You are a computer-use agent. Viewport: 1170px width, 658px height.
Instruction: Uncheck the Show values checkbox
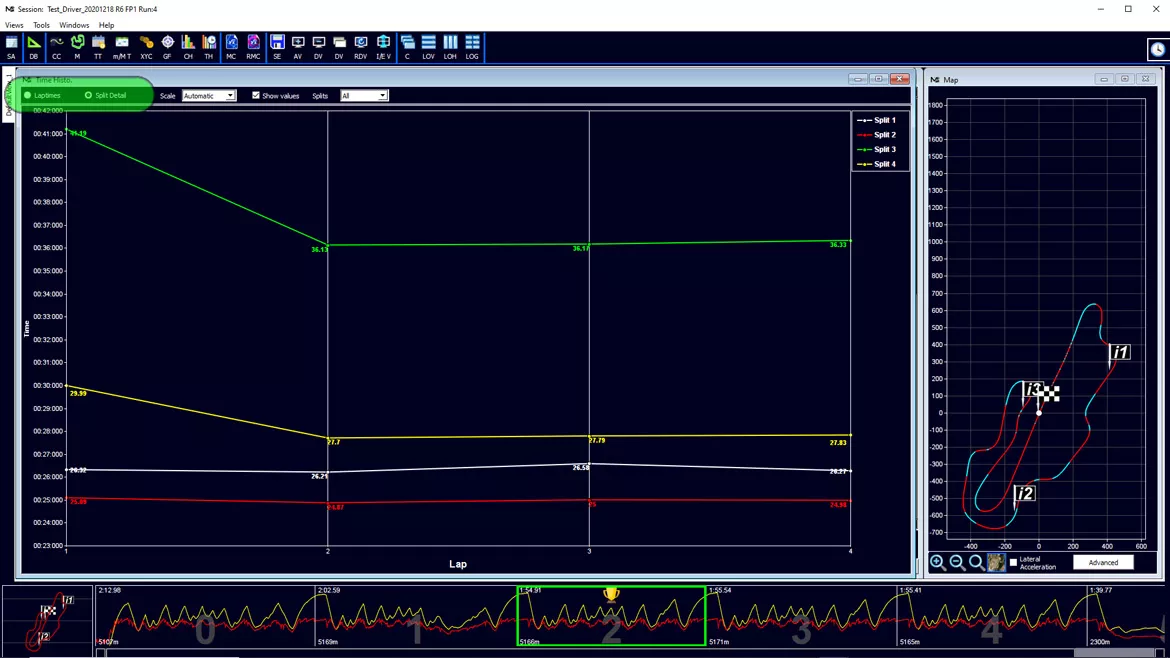(256, 95)
